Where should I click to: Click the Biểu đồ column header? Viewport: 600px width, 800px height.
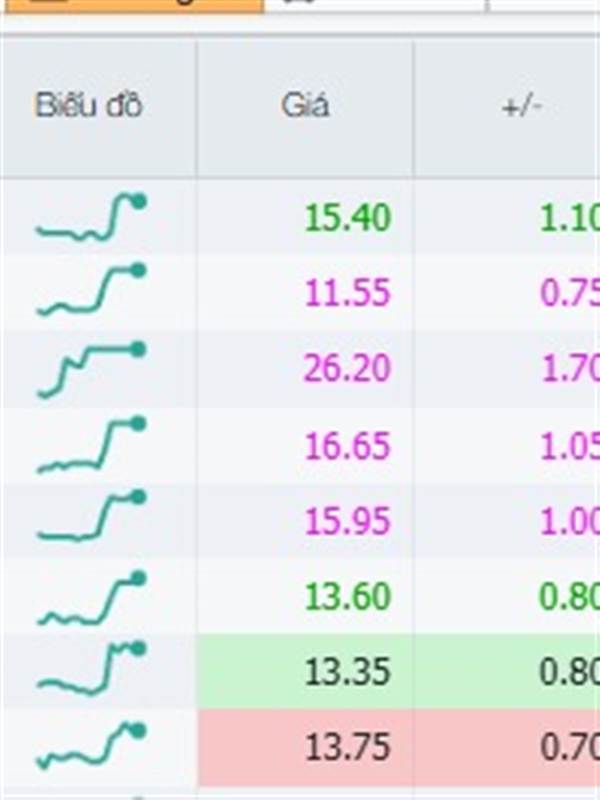click(89, 106)
